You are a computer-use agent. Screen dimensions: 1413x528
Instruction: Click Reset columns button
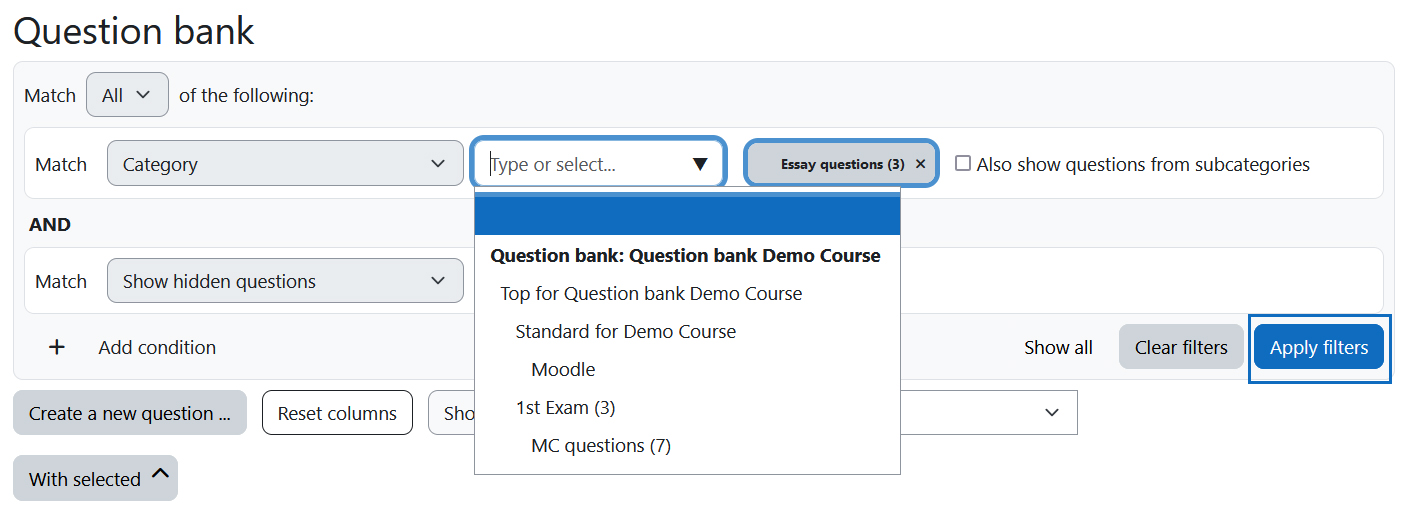337,413
